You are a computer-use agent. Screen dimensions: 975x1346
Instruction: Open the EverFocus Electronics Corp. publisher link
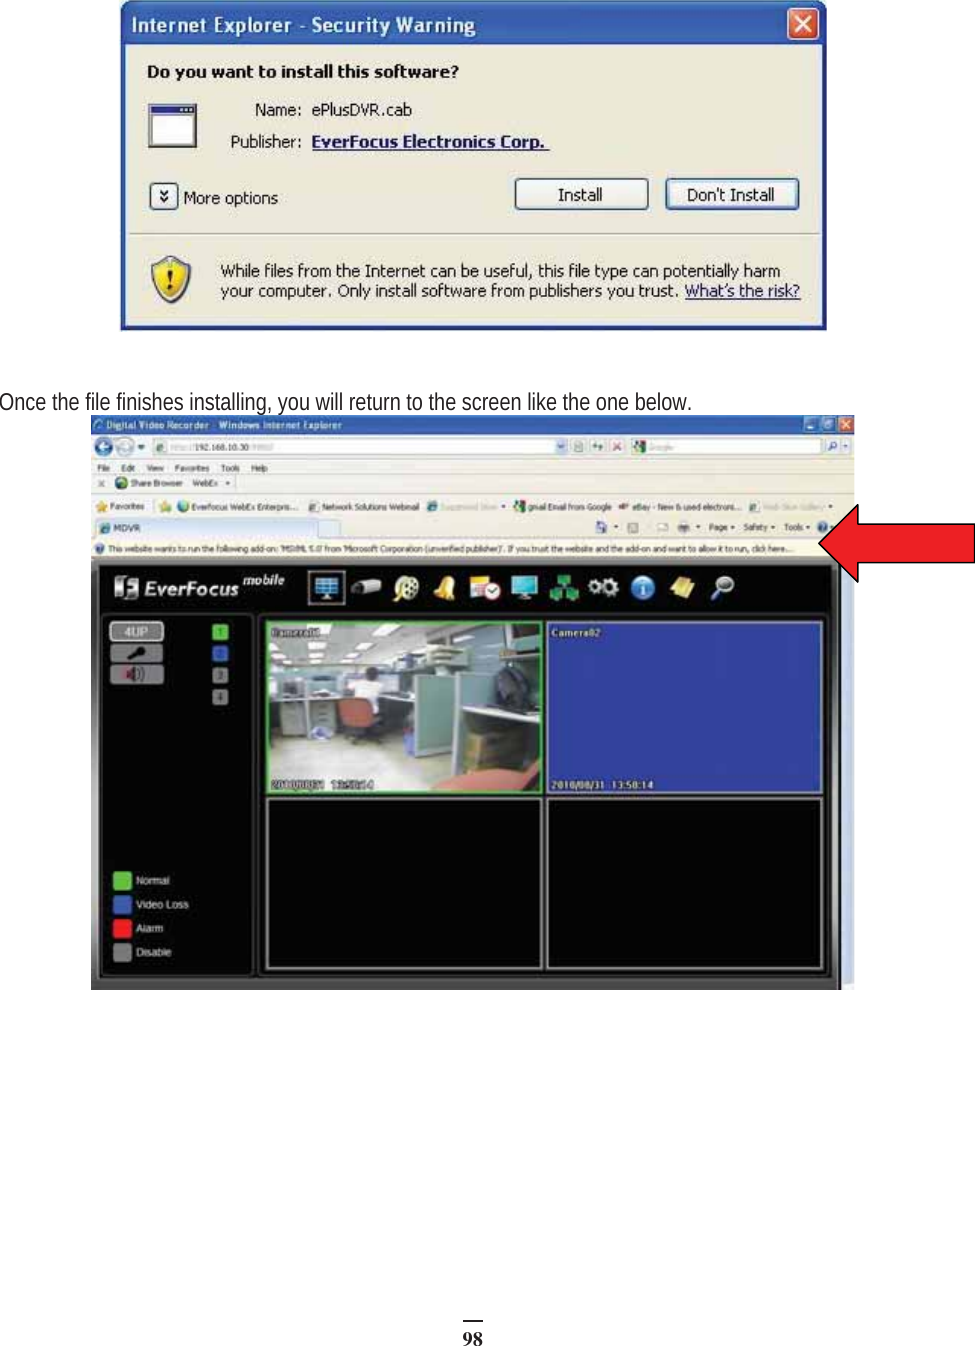[429, 142]
